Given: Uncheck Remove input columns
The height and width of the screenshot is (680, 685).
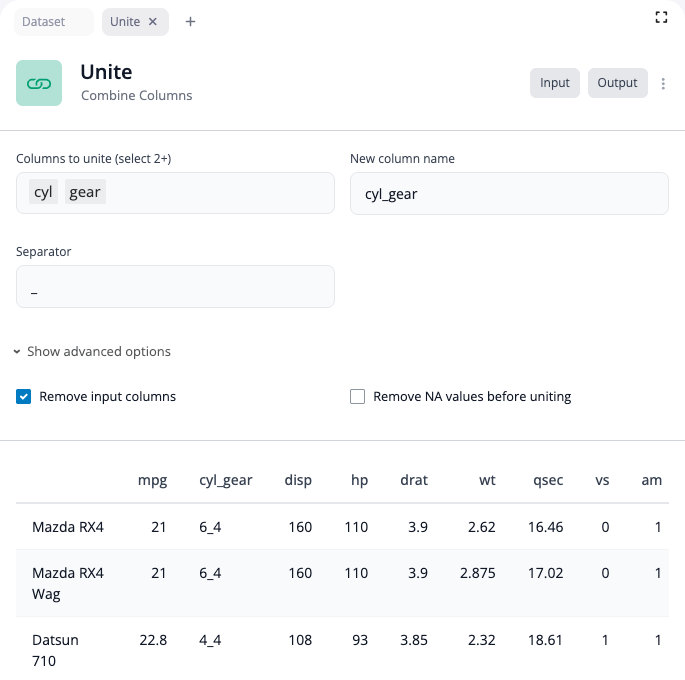Looking at the screenshot, I should tap(24, 397).
